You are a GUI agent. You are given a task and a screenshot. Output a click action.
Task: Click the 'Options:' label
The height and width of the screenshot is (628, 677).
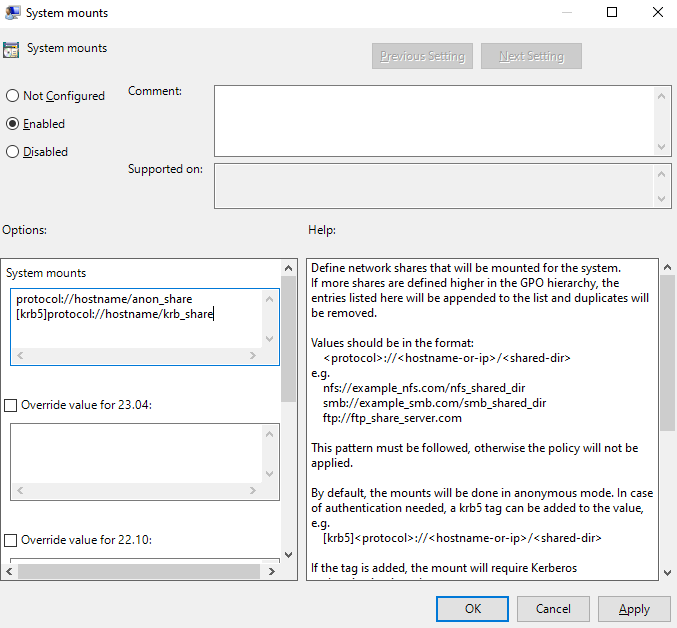click(x=25, y=230)
